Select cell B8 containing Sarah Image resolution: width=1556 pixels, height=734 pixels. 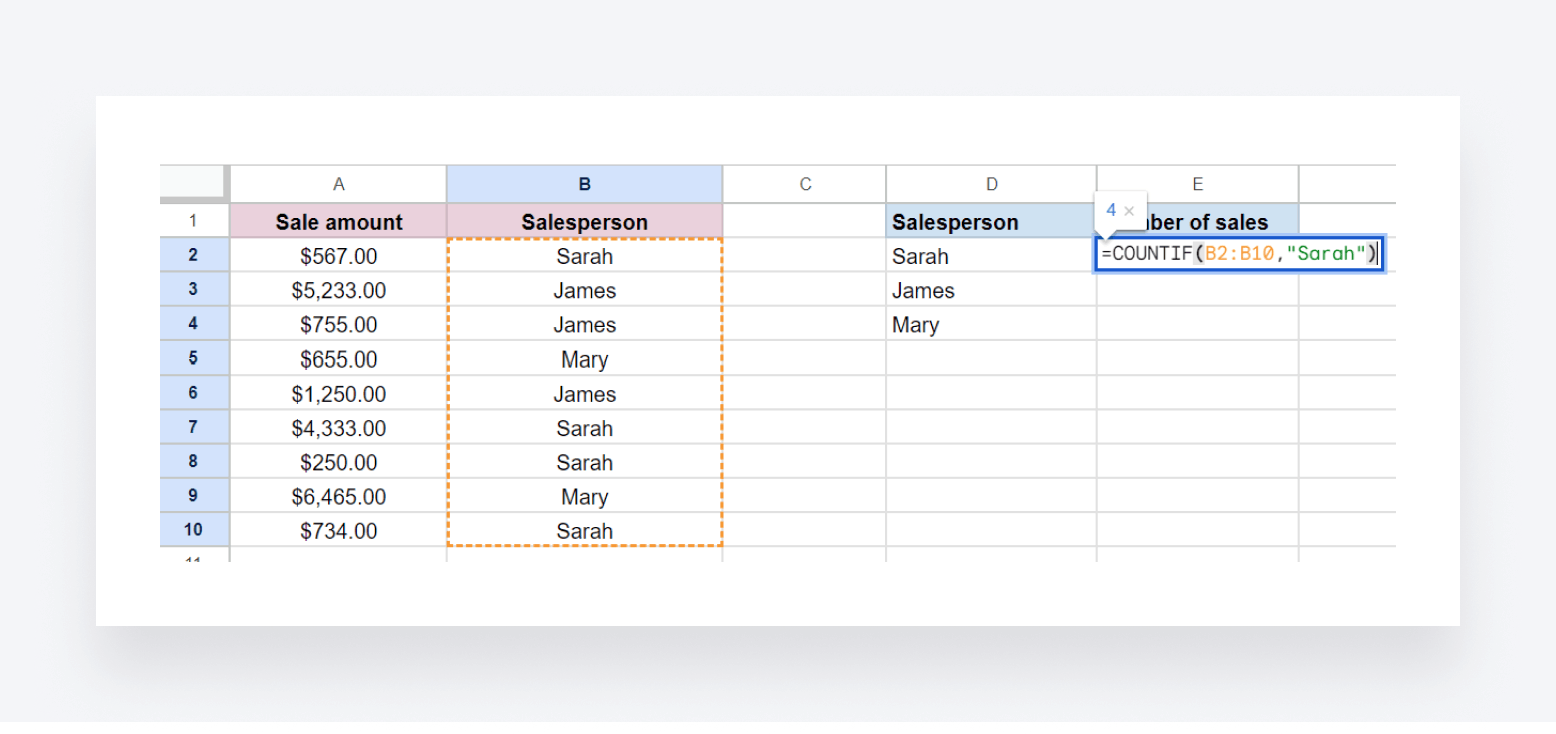tap(585, 462)
